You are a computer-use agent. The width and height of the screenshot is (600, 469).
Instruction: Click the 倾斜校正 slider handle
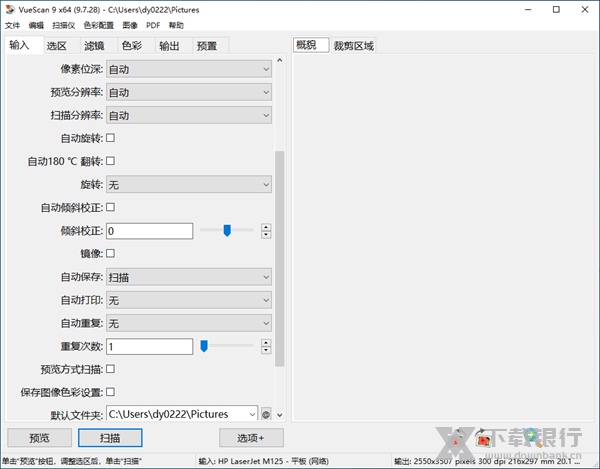(227, 231)
